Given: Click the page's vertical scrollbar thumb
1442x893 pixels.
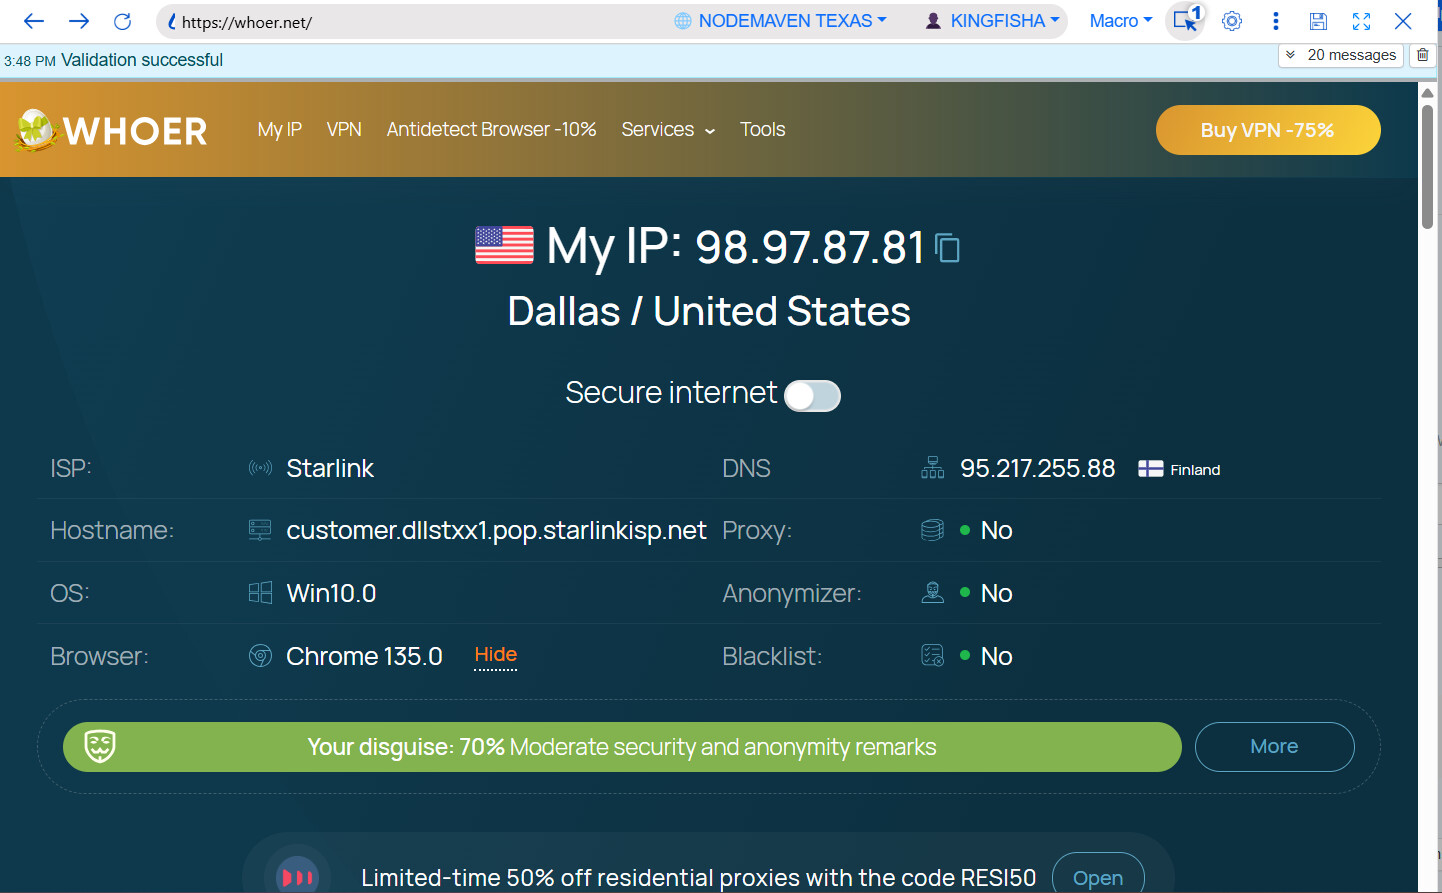Looking at the screenshot, I should pyautogui.click(x=1428, y=167).
